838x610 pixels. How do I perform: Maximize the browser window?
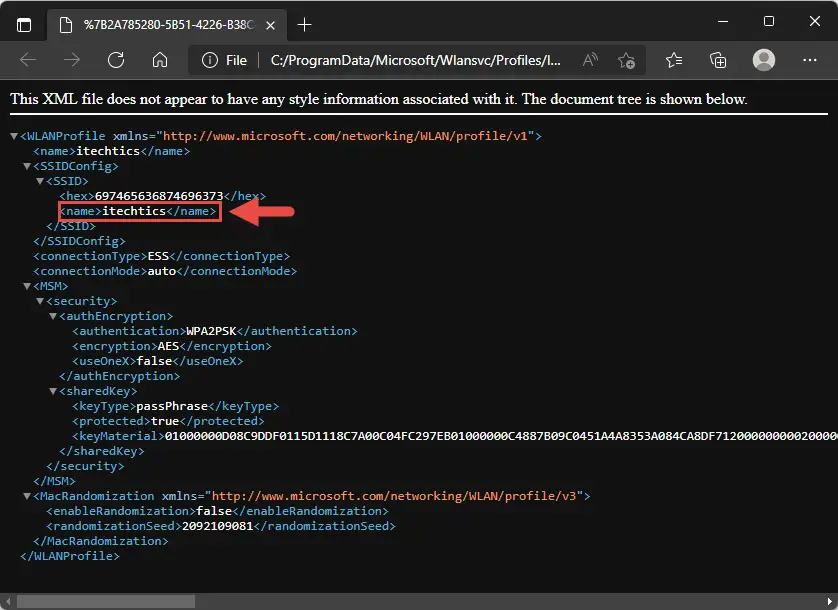(x=769, y=21)
